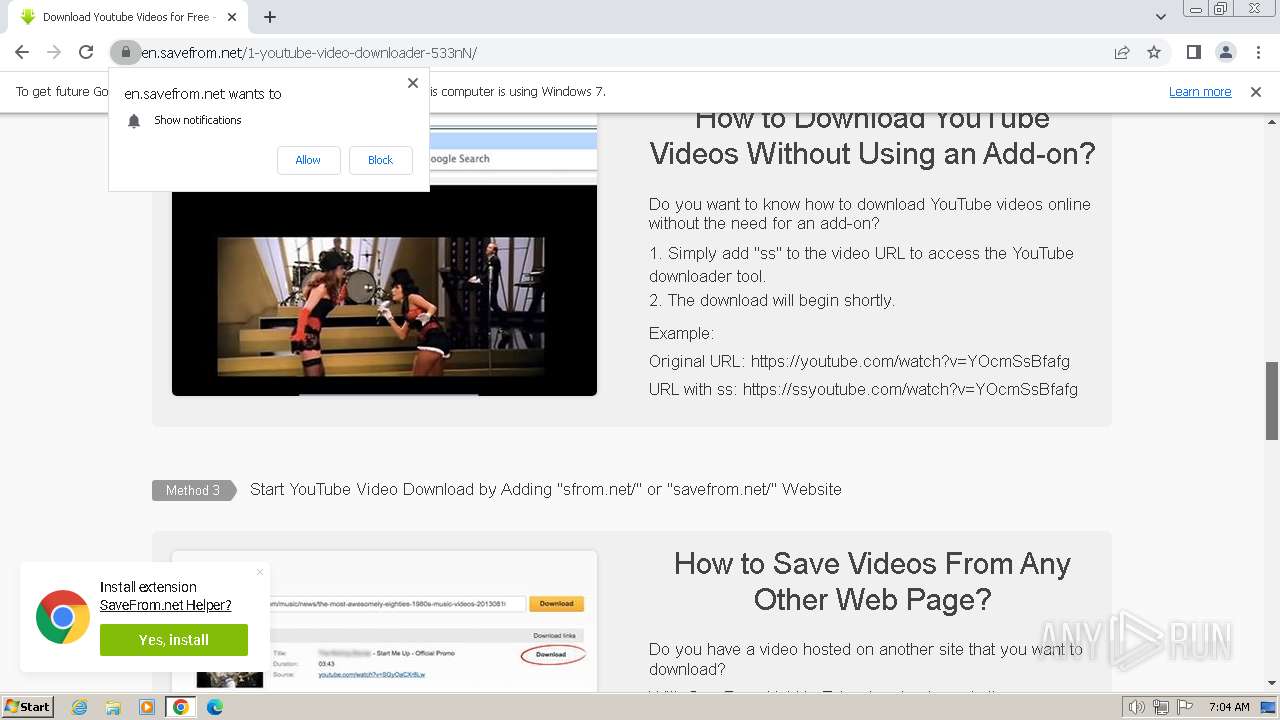Open the Chrome profile avatar
Viewport: 1280px width, 720px height.
coord(1226,52)
